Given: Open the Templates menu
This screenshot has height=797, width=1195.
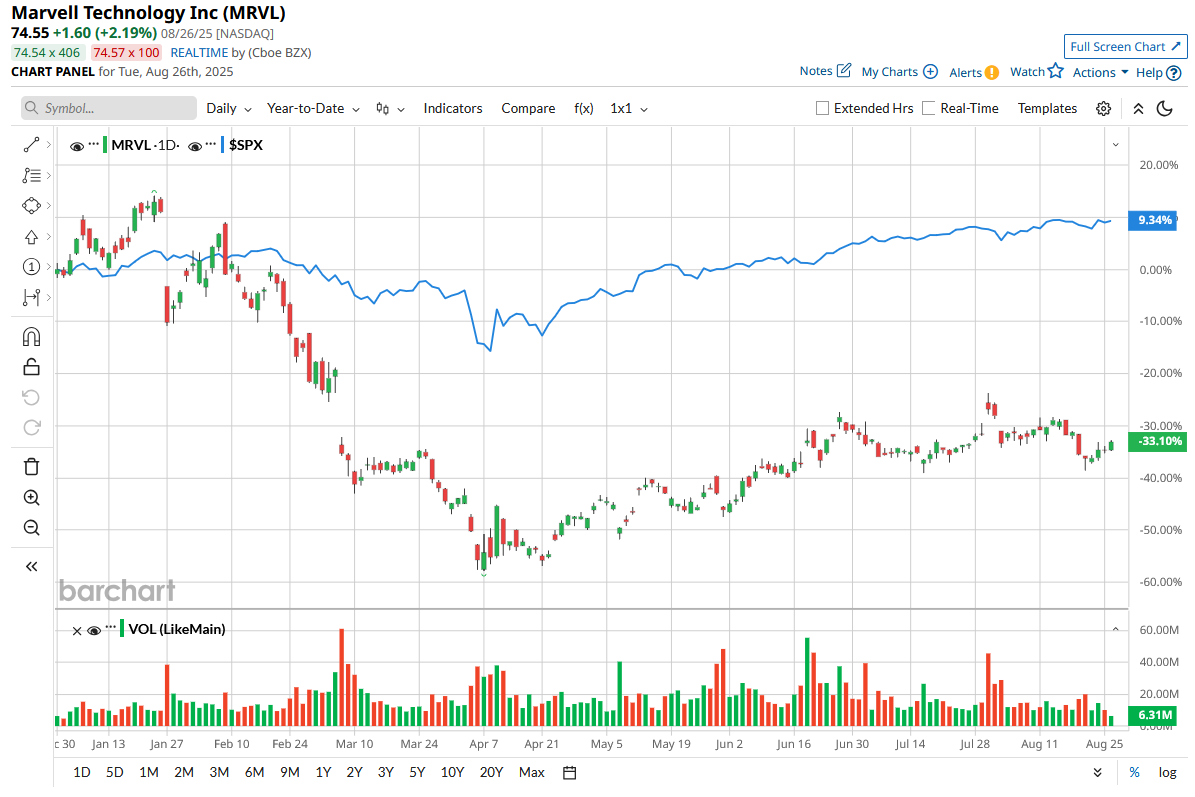Looking at the screenshot, I should point(1047,108).
